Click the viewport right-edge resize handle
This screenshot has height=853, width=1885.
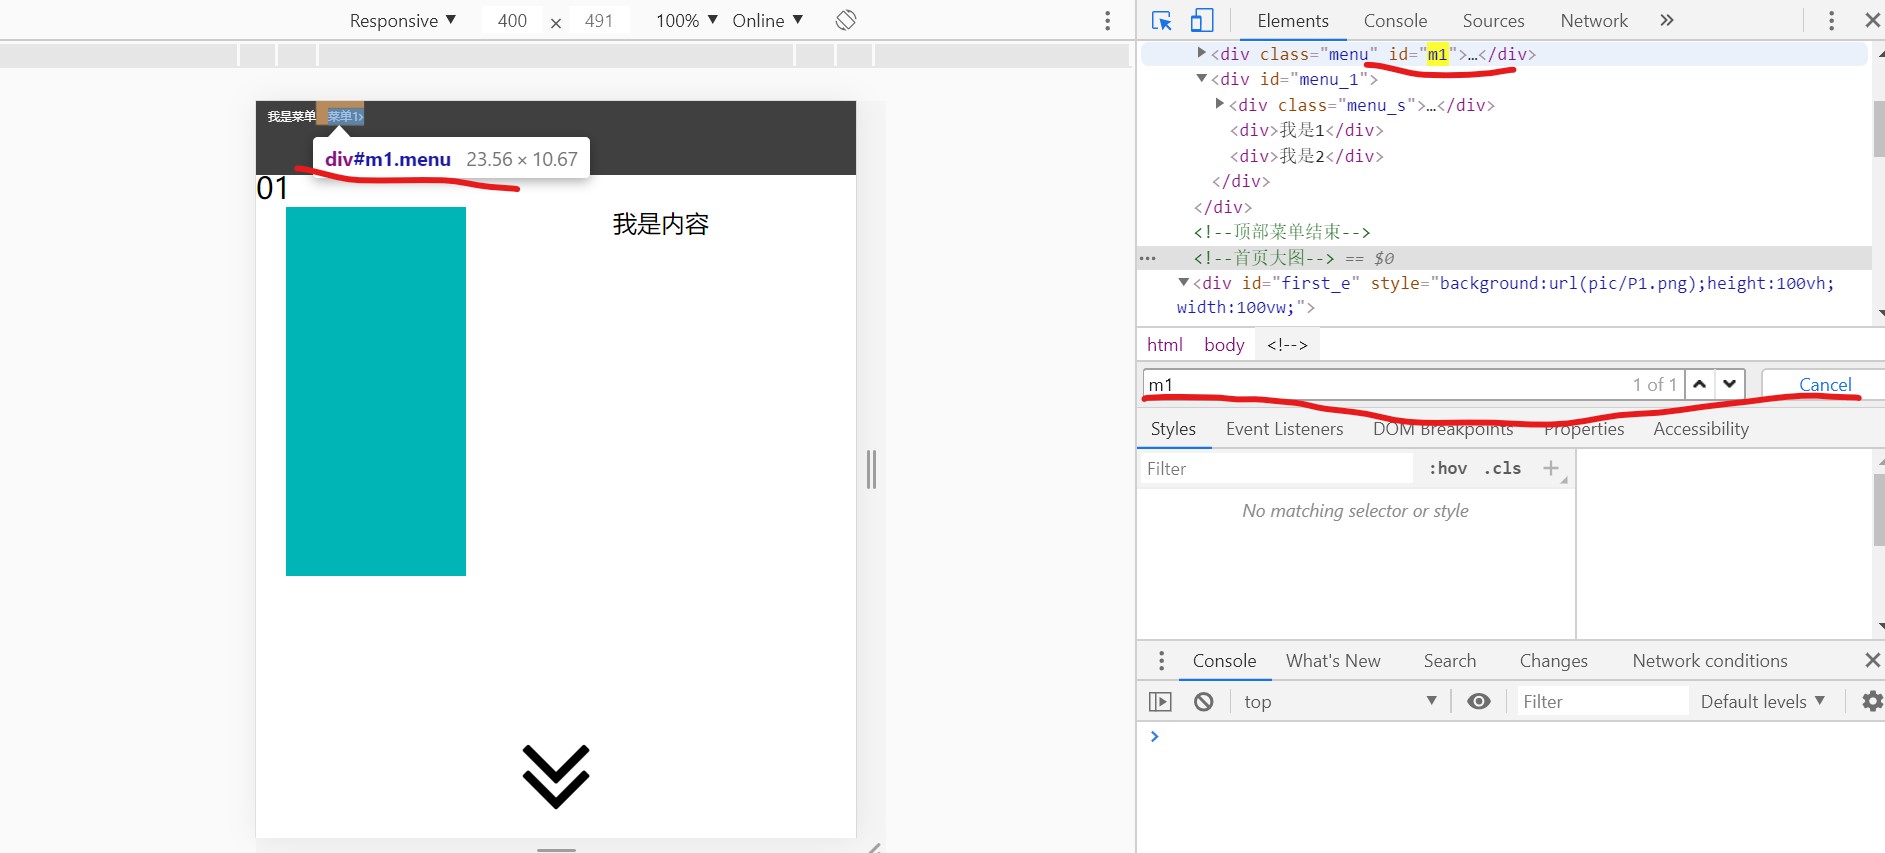pyautogui.click(x=871, y=469)
